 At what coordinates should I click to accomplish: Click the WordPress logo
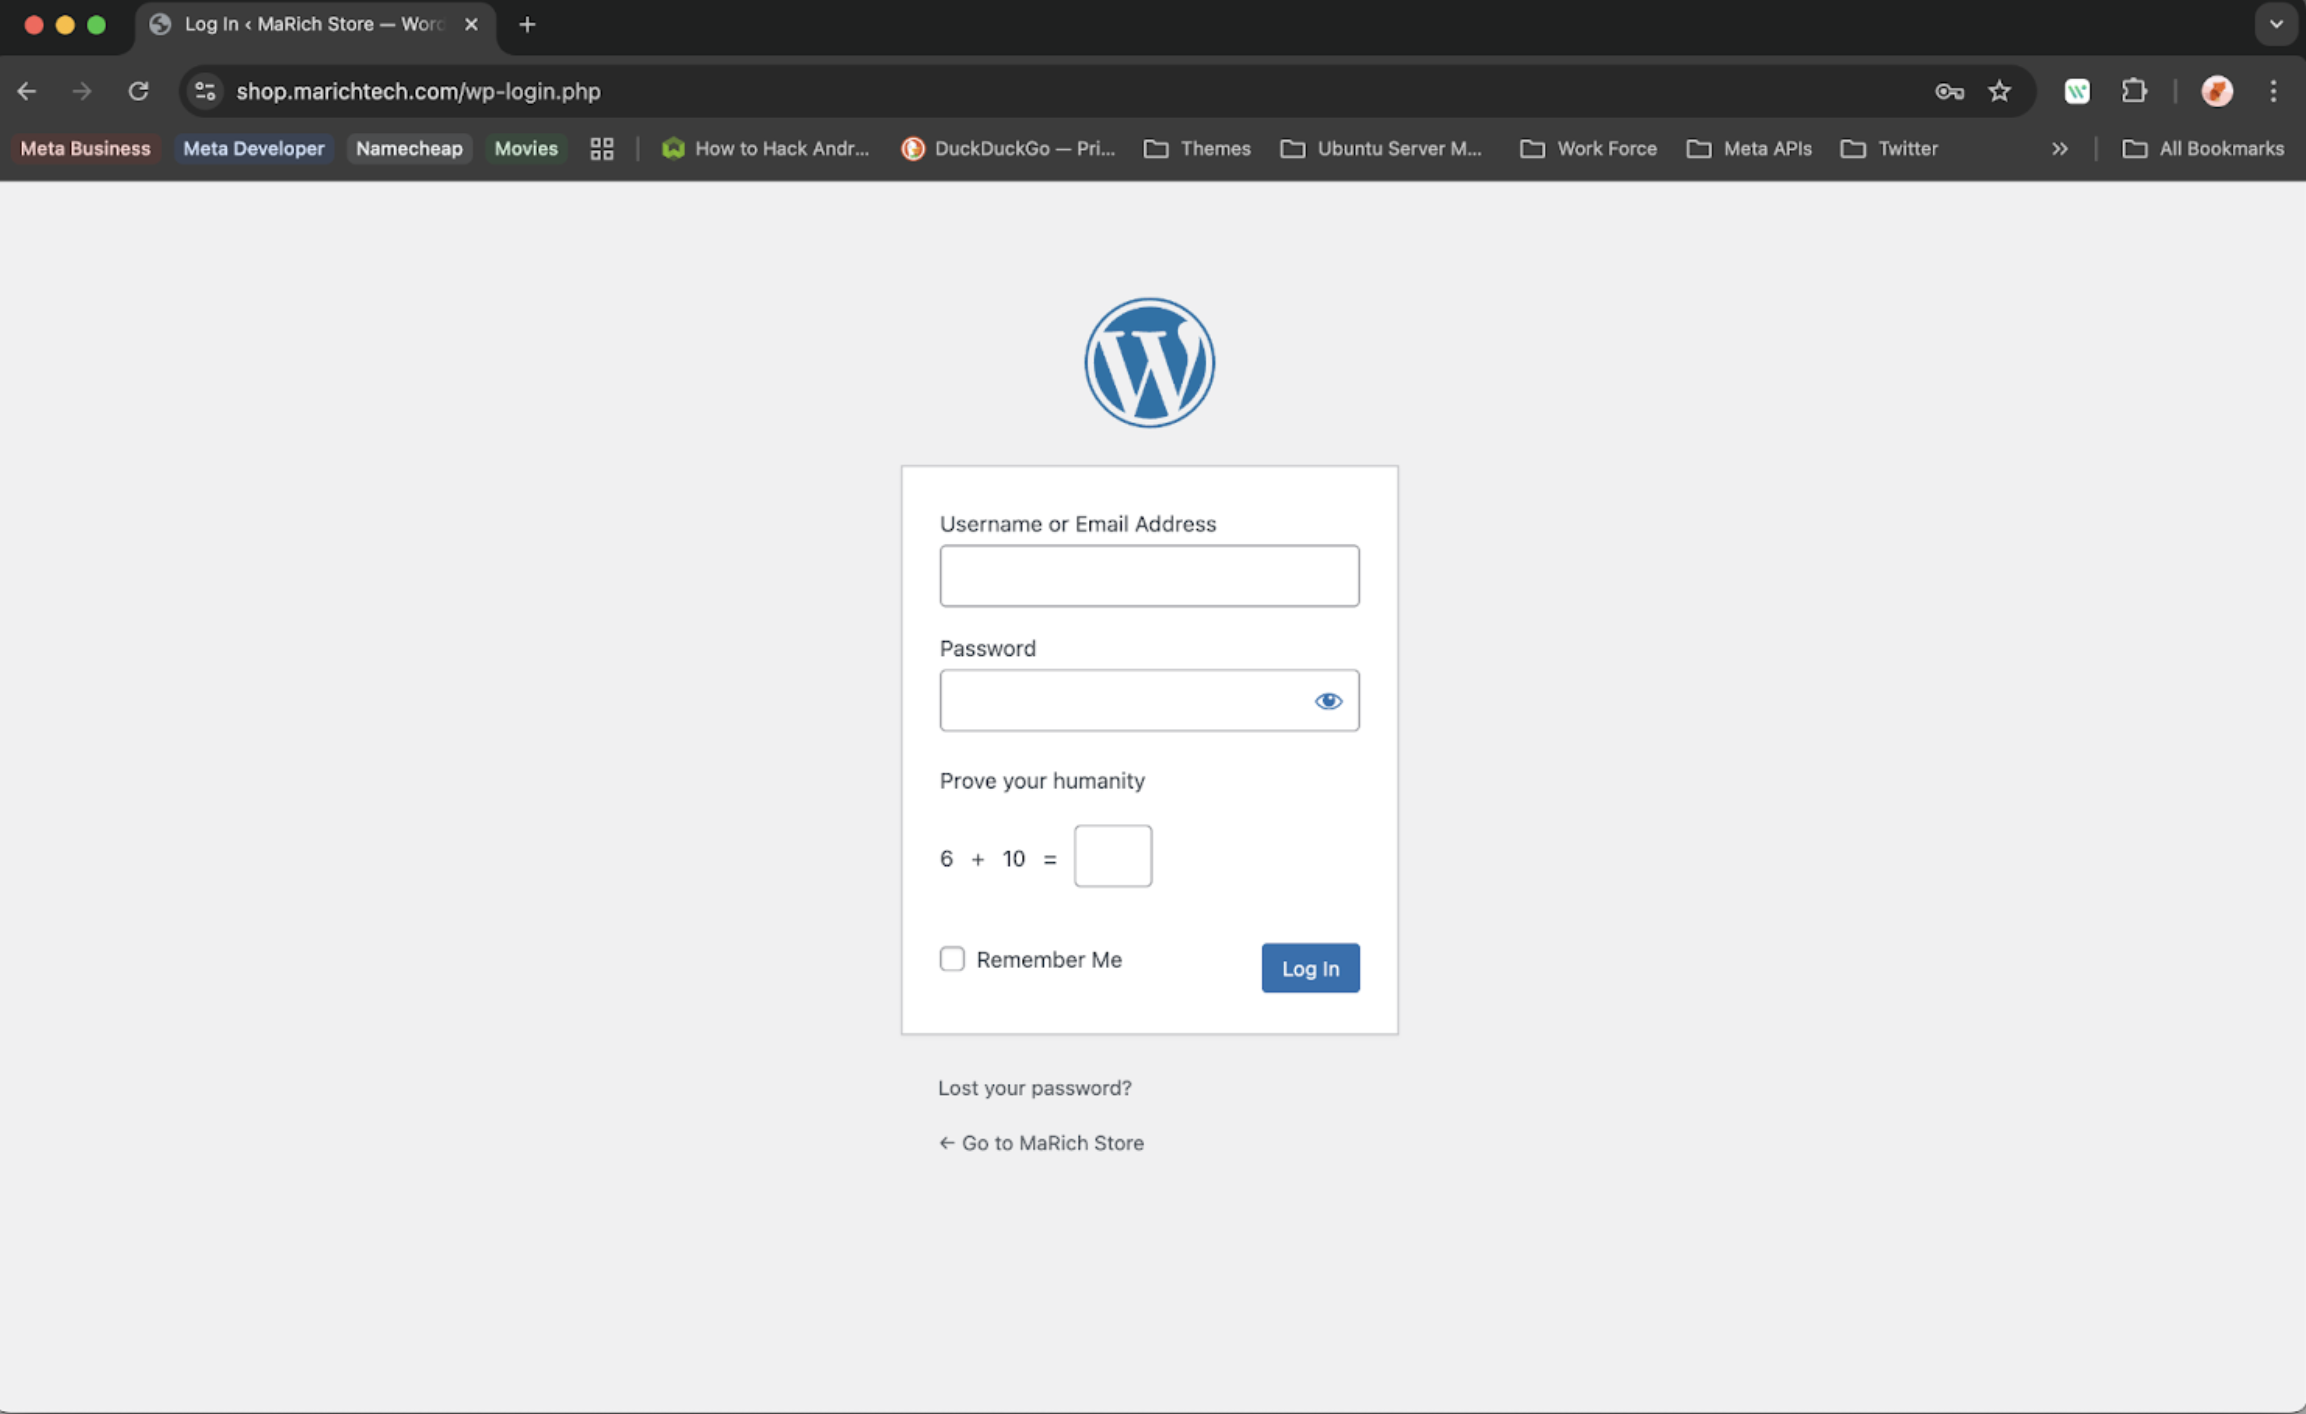pyautogui.click(x=1149, y=362)
